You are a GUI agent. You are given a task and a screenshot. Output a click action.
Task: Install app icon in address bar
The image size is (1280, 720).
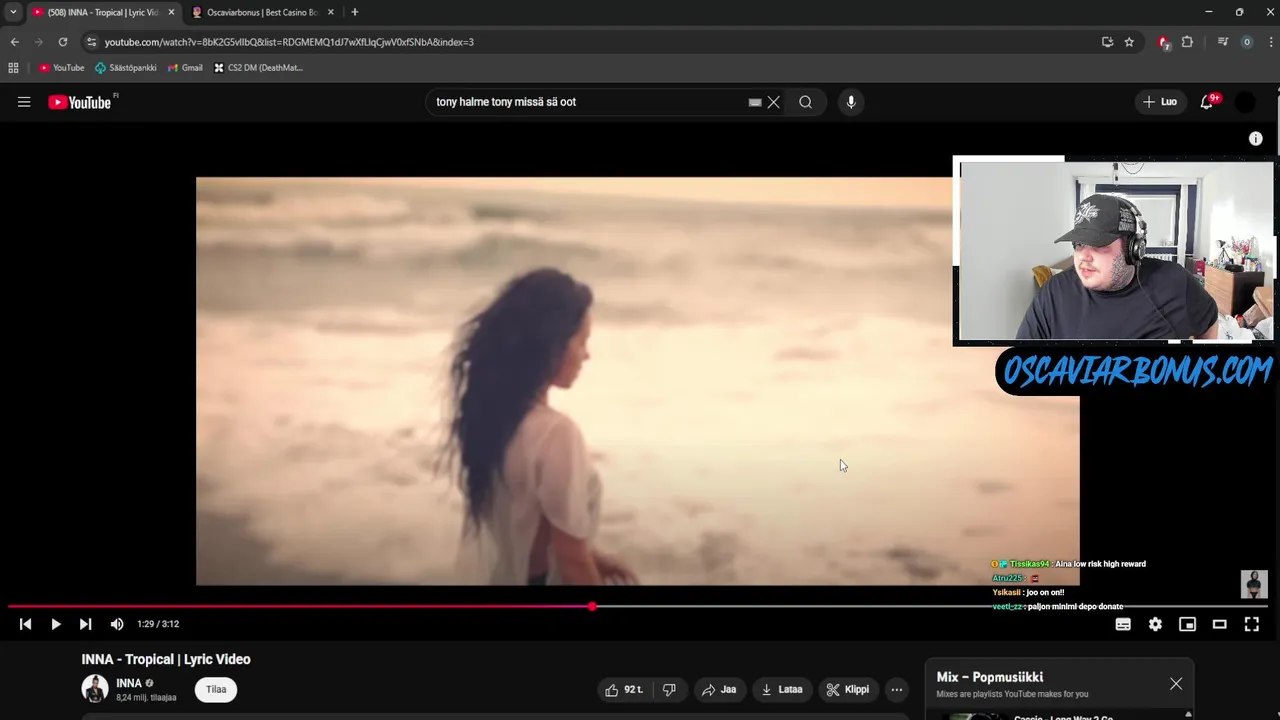(x=1107, y=42)
